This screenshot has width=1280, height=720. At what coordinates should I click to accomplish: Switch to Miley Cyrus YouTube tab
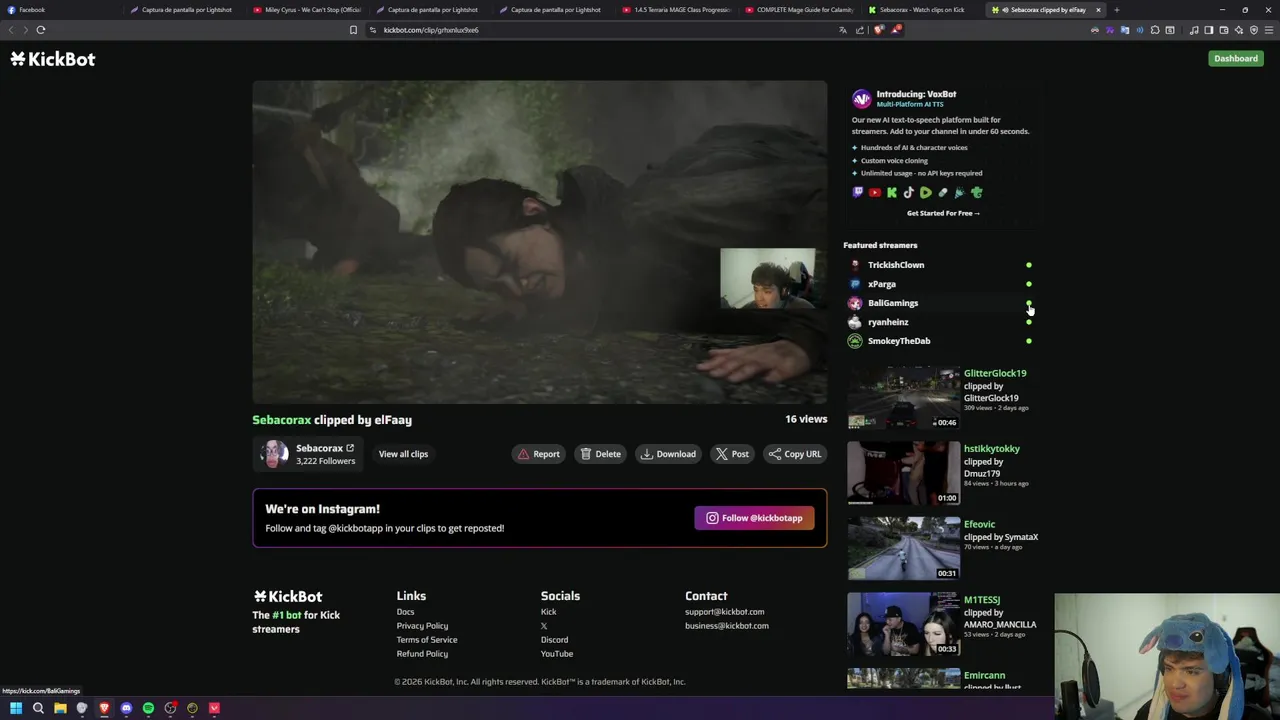(307, 10)
